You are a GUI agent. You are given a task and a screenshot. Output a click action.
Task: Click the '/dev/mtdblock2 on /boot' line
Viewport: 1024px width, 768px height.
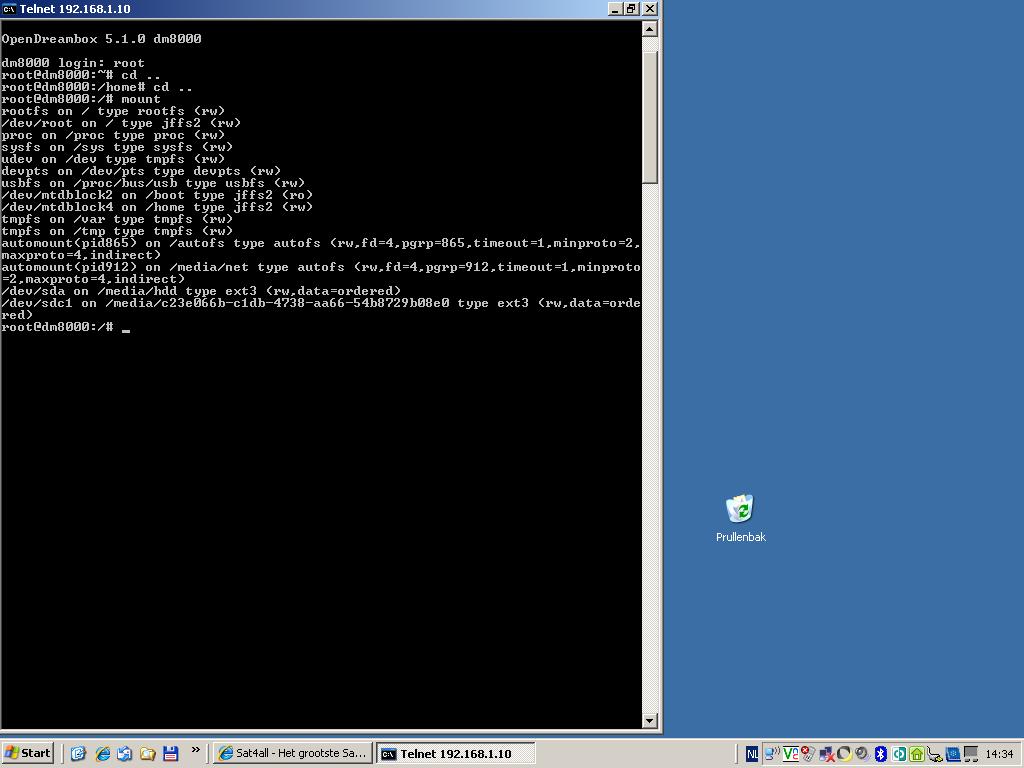157,195
